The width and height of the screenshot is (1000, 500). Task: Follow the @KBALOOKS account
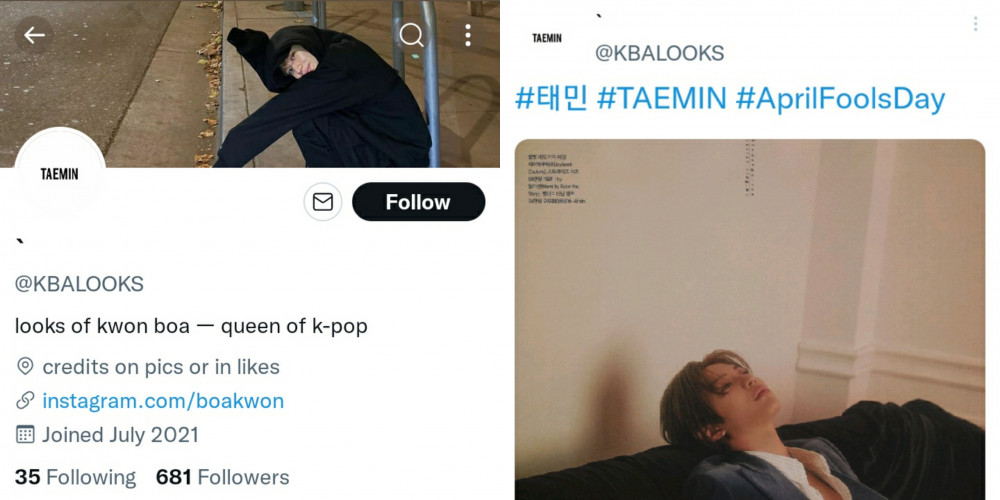point(418,202)
